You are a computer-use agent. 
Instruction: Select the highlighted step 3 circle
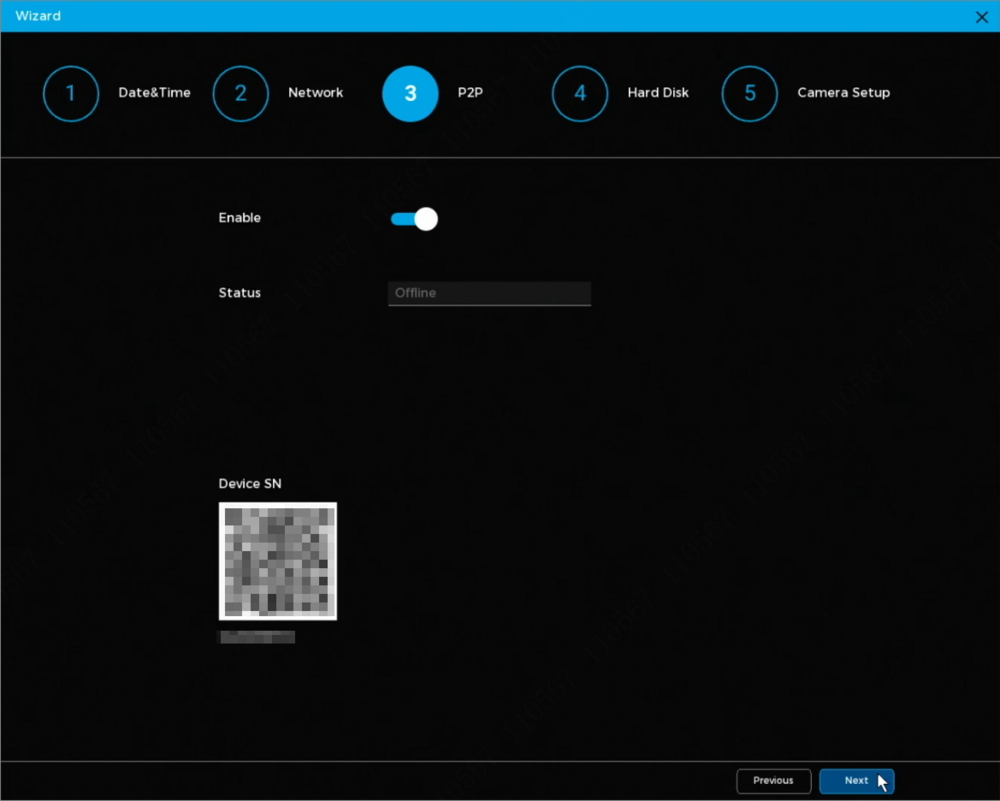(410, 94)
